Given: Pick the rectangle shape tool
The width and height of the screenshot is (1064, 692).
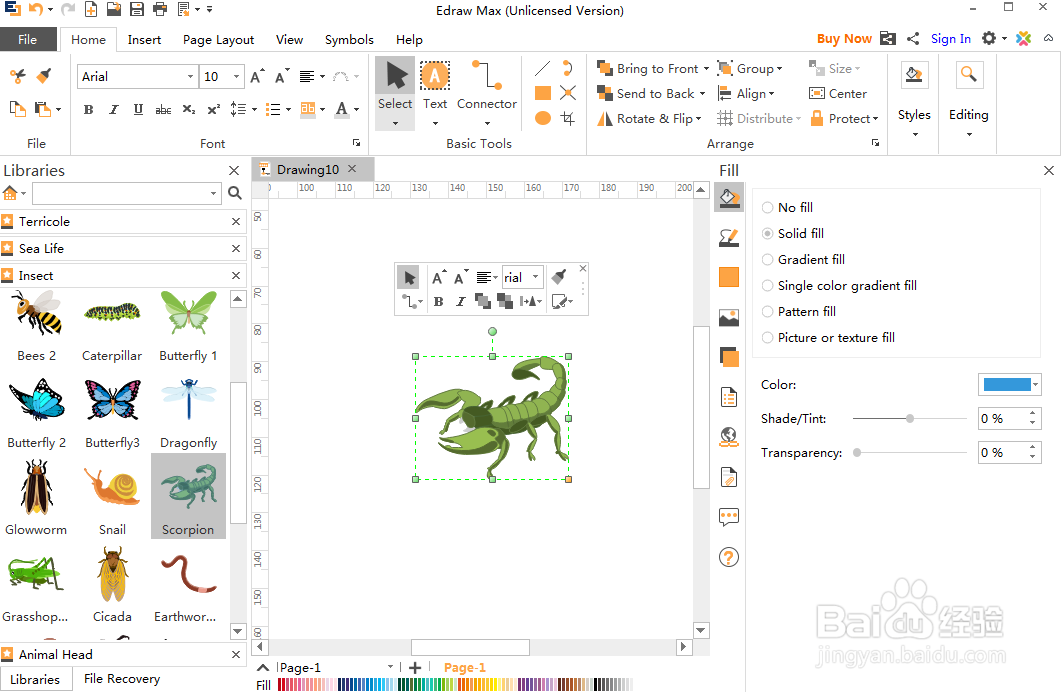Looking at the screenshot, I should [x=543, y=93].
